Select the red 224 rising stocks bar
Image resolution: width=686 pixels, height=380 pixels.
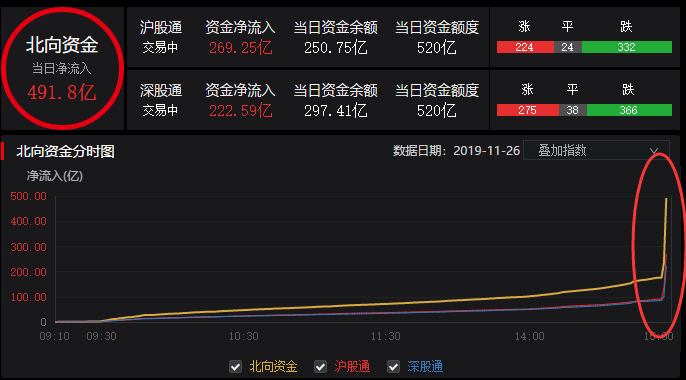[x=525, y=47]
